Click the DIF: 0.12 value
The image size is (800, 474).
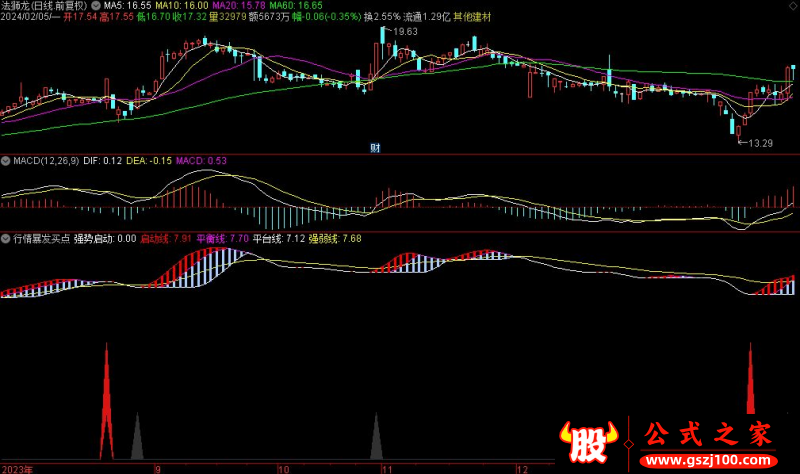click(x=103, y=161)
